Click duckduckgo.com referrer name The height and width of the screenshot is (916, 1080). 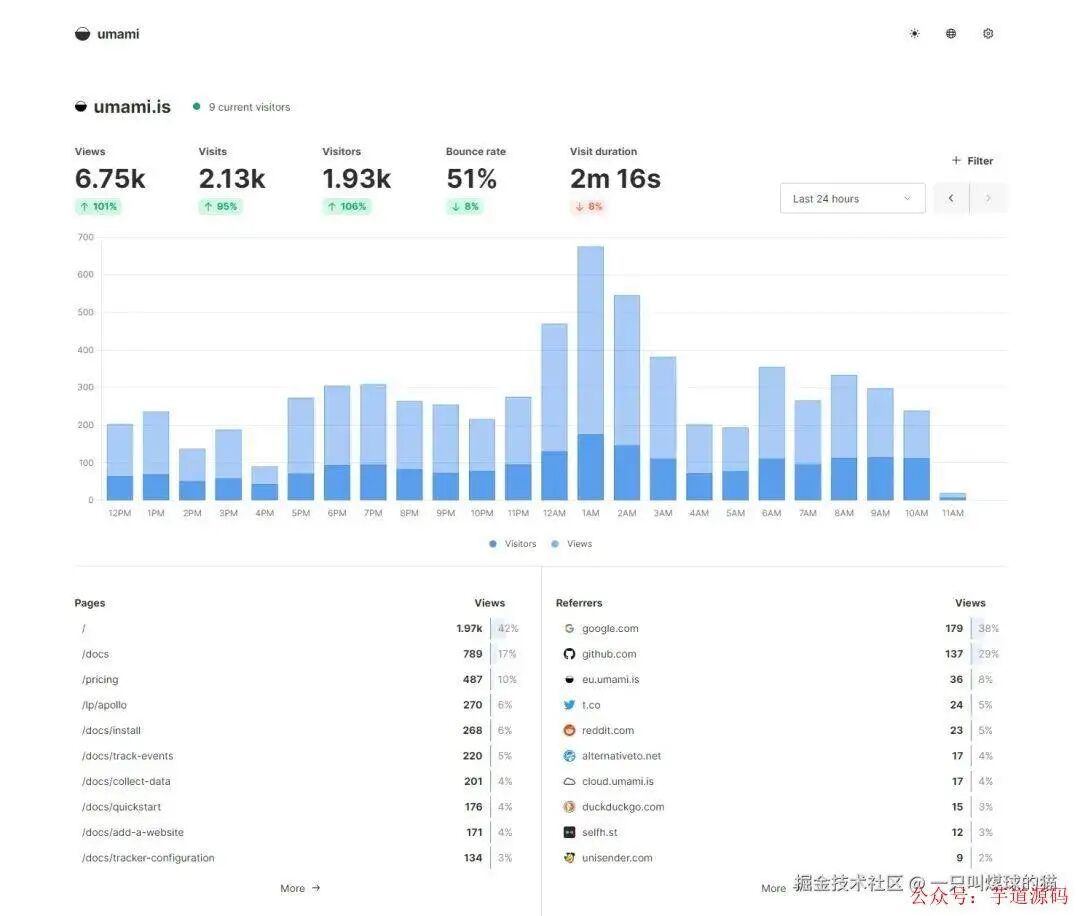[623, 806]
